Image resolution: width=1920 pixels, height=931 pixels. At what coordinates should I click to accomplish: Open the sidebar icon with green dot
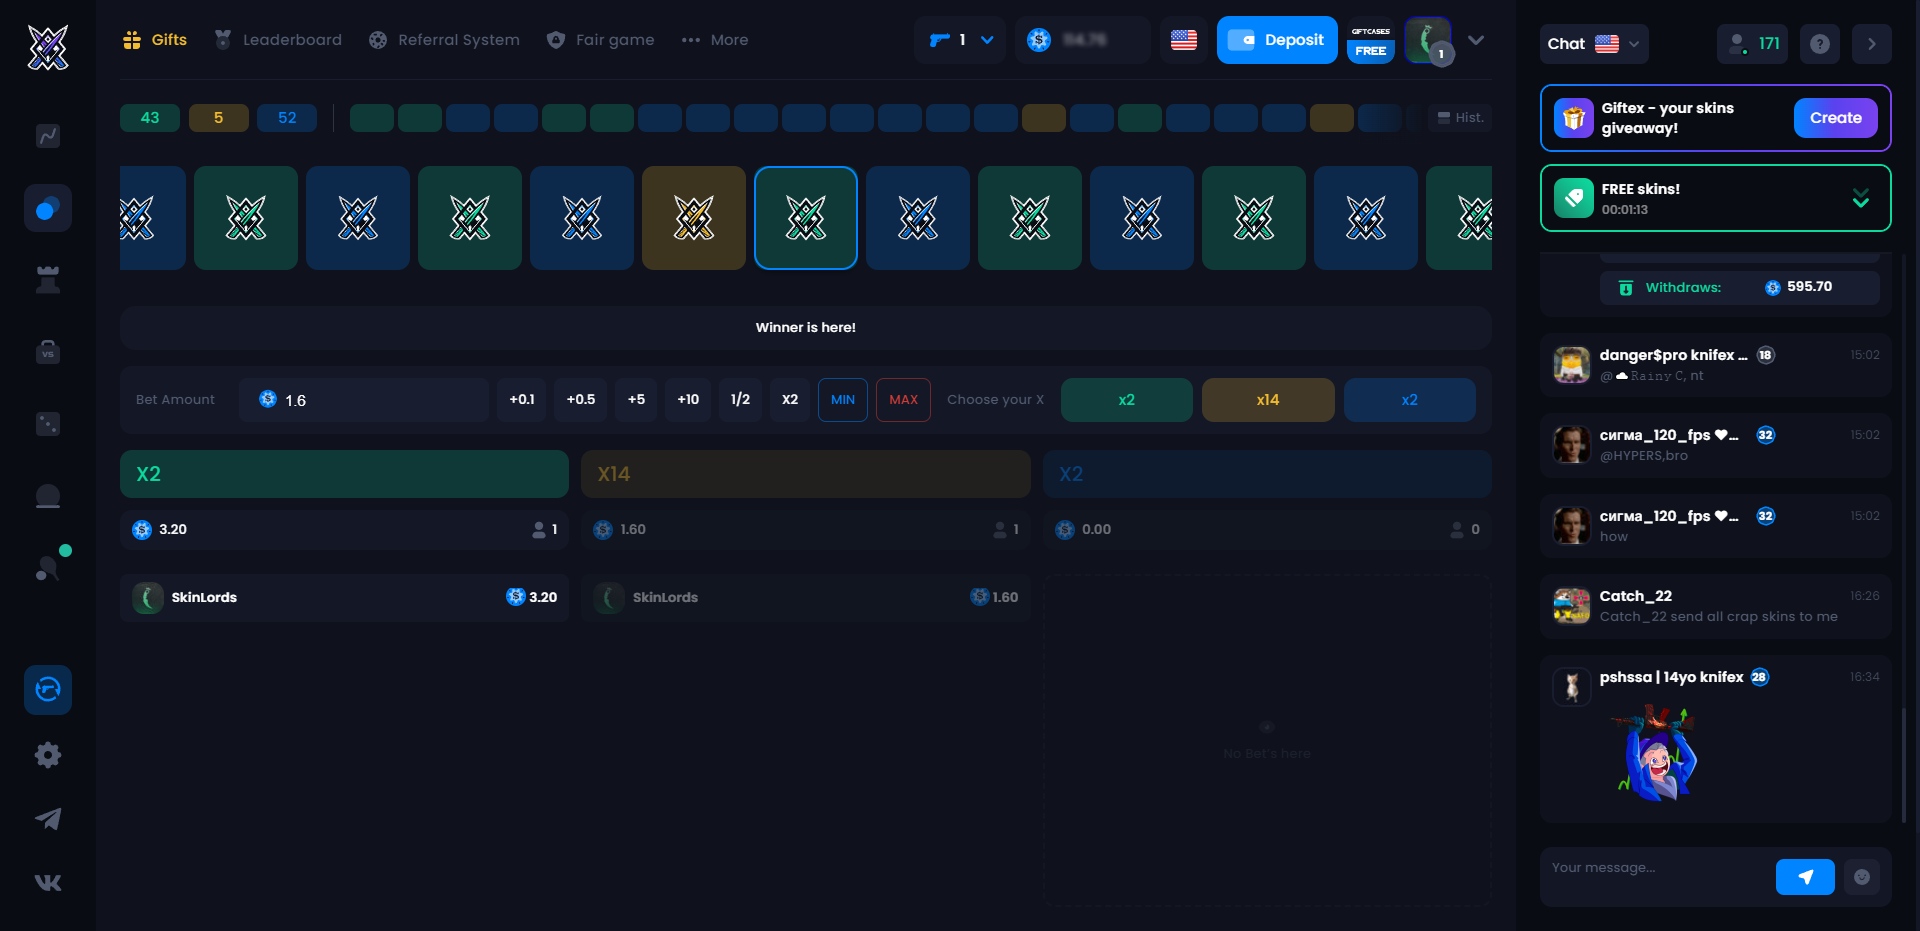[x=50, y=566]
